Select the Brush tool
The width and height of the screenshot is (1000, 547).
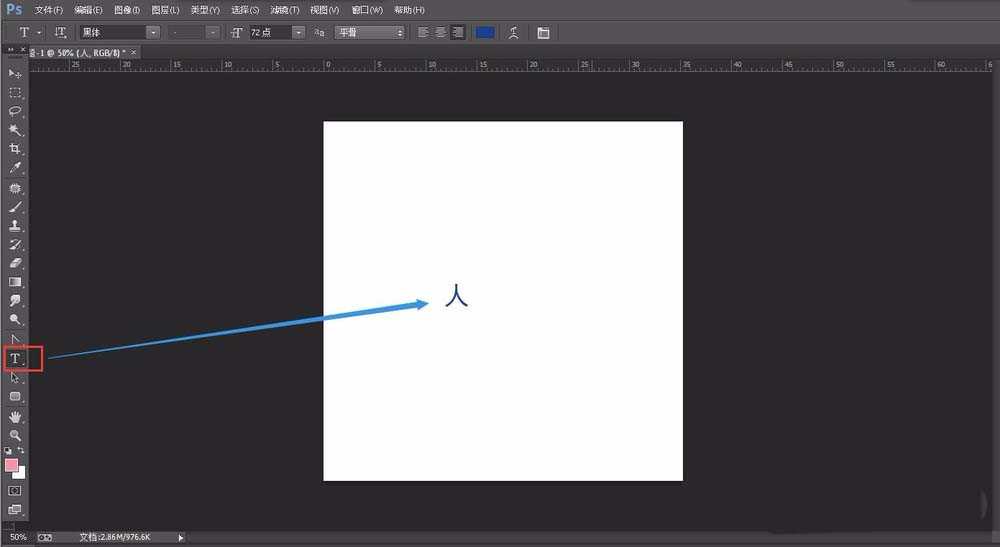(x=15, y=207)
